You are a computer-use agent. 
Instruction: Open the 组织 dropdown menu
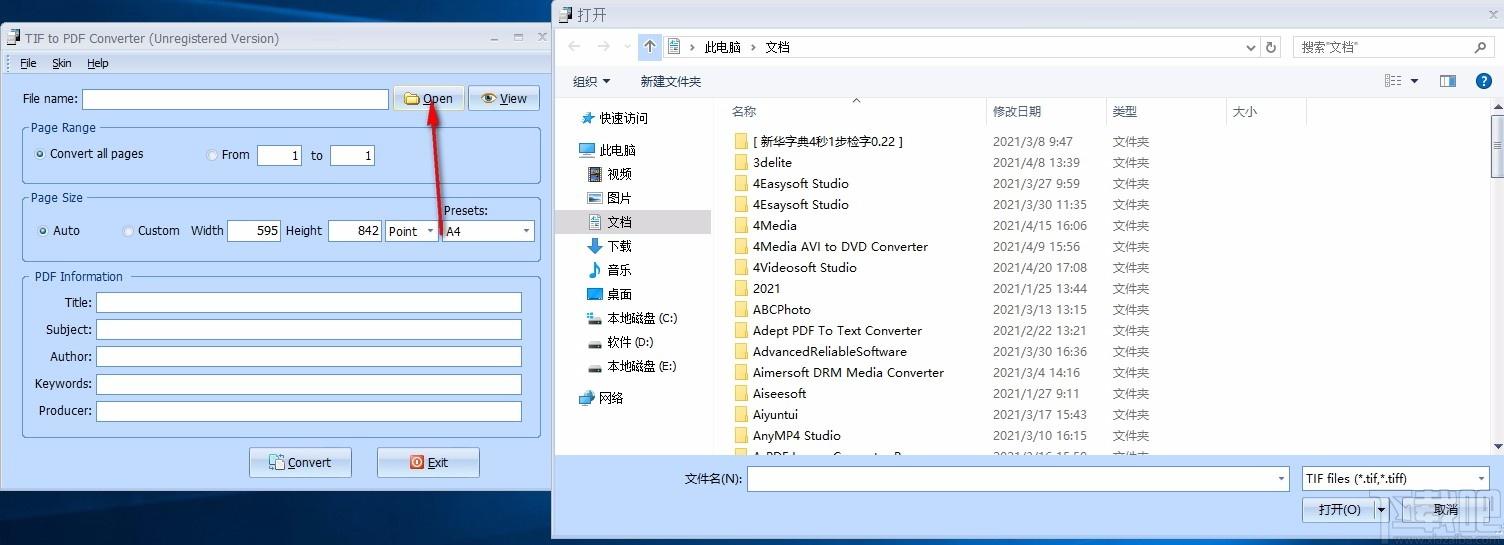point(591,81)
